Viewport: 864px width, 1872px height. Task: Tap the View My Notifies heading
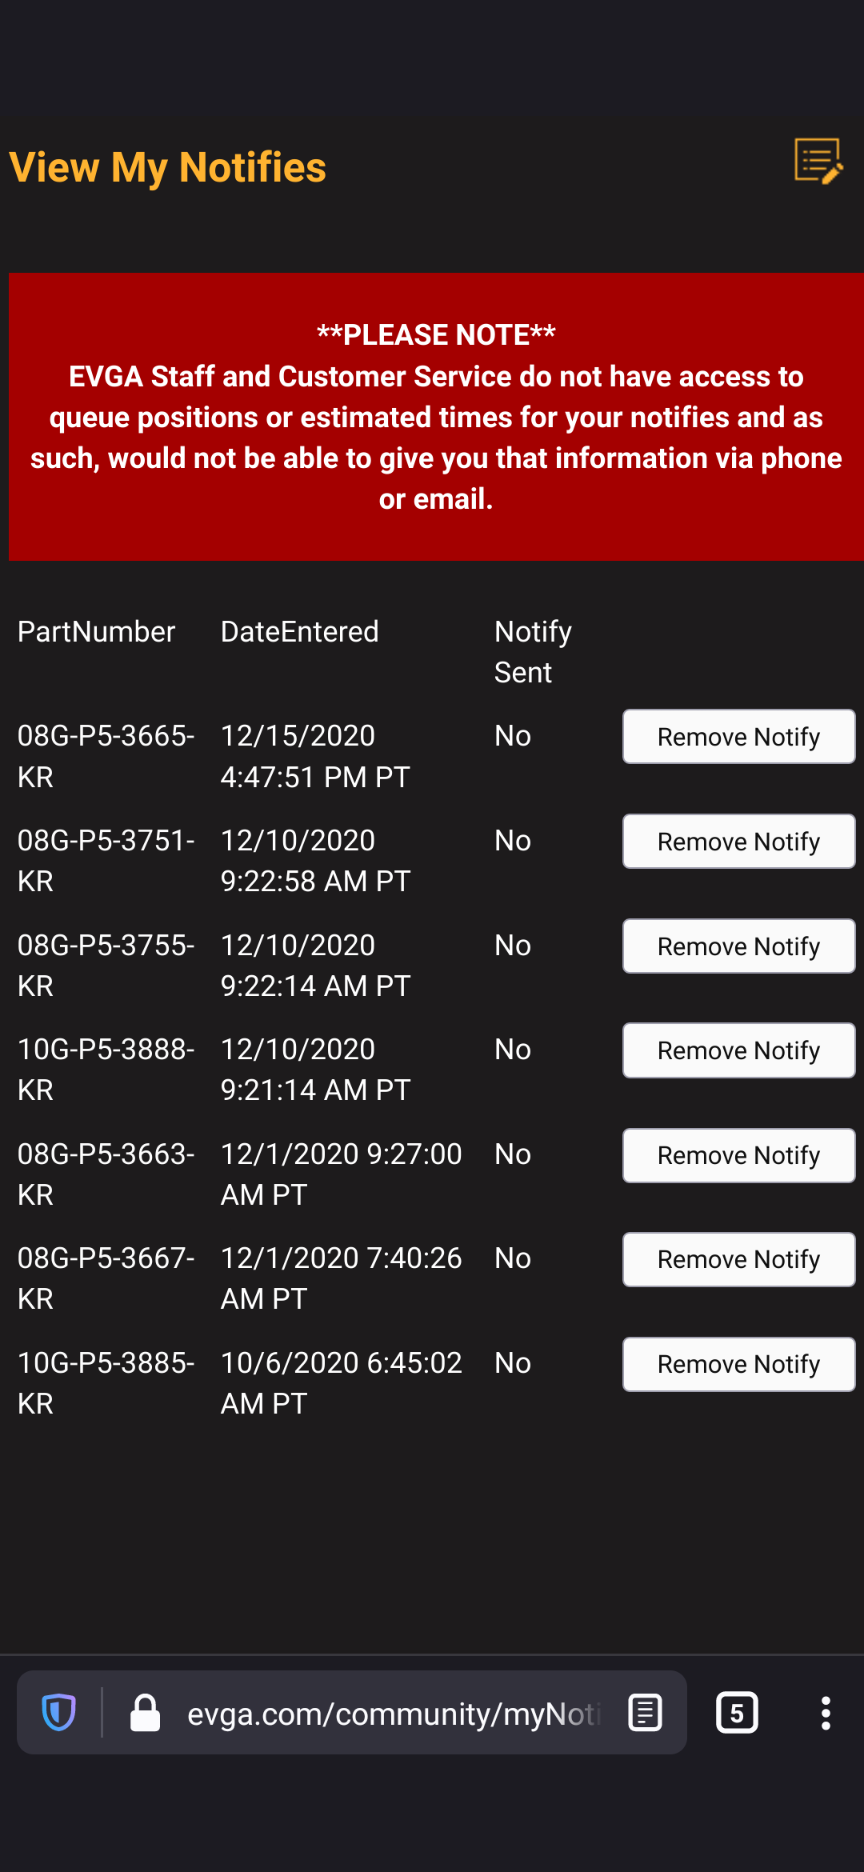click(168, 168)
